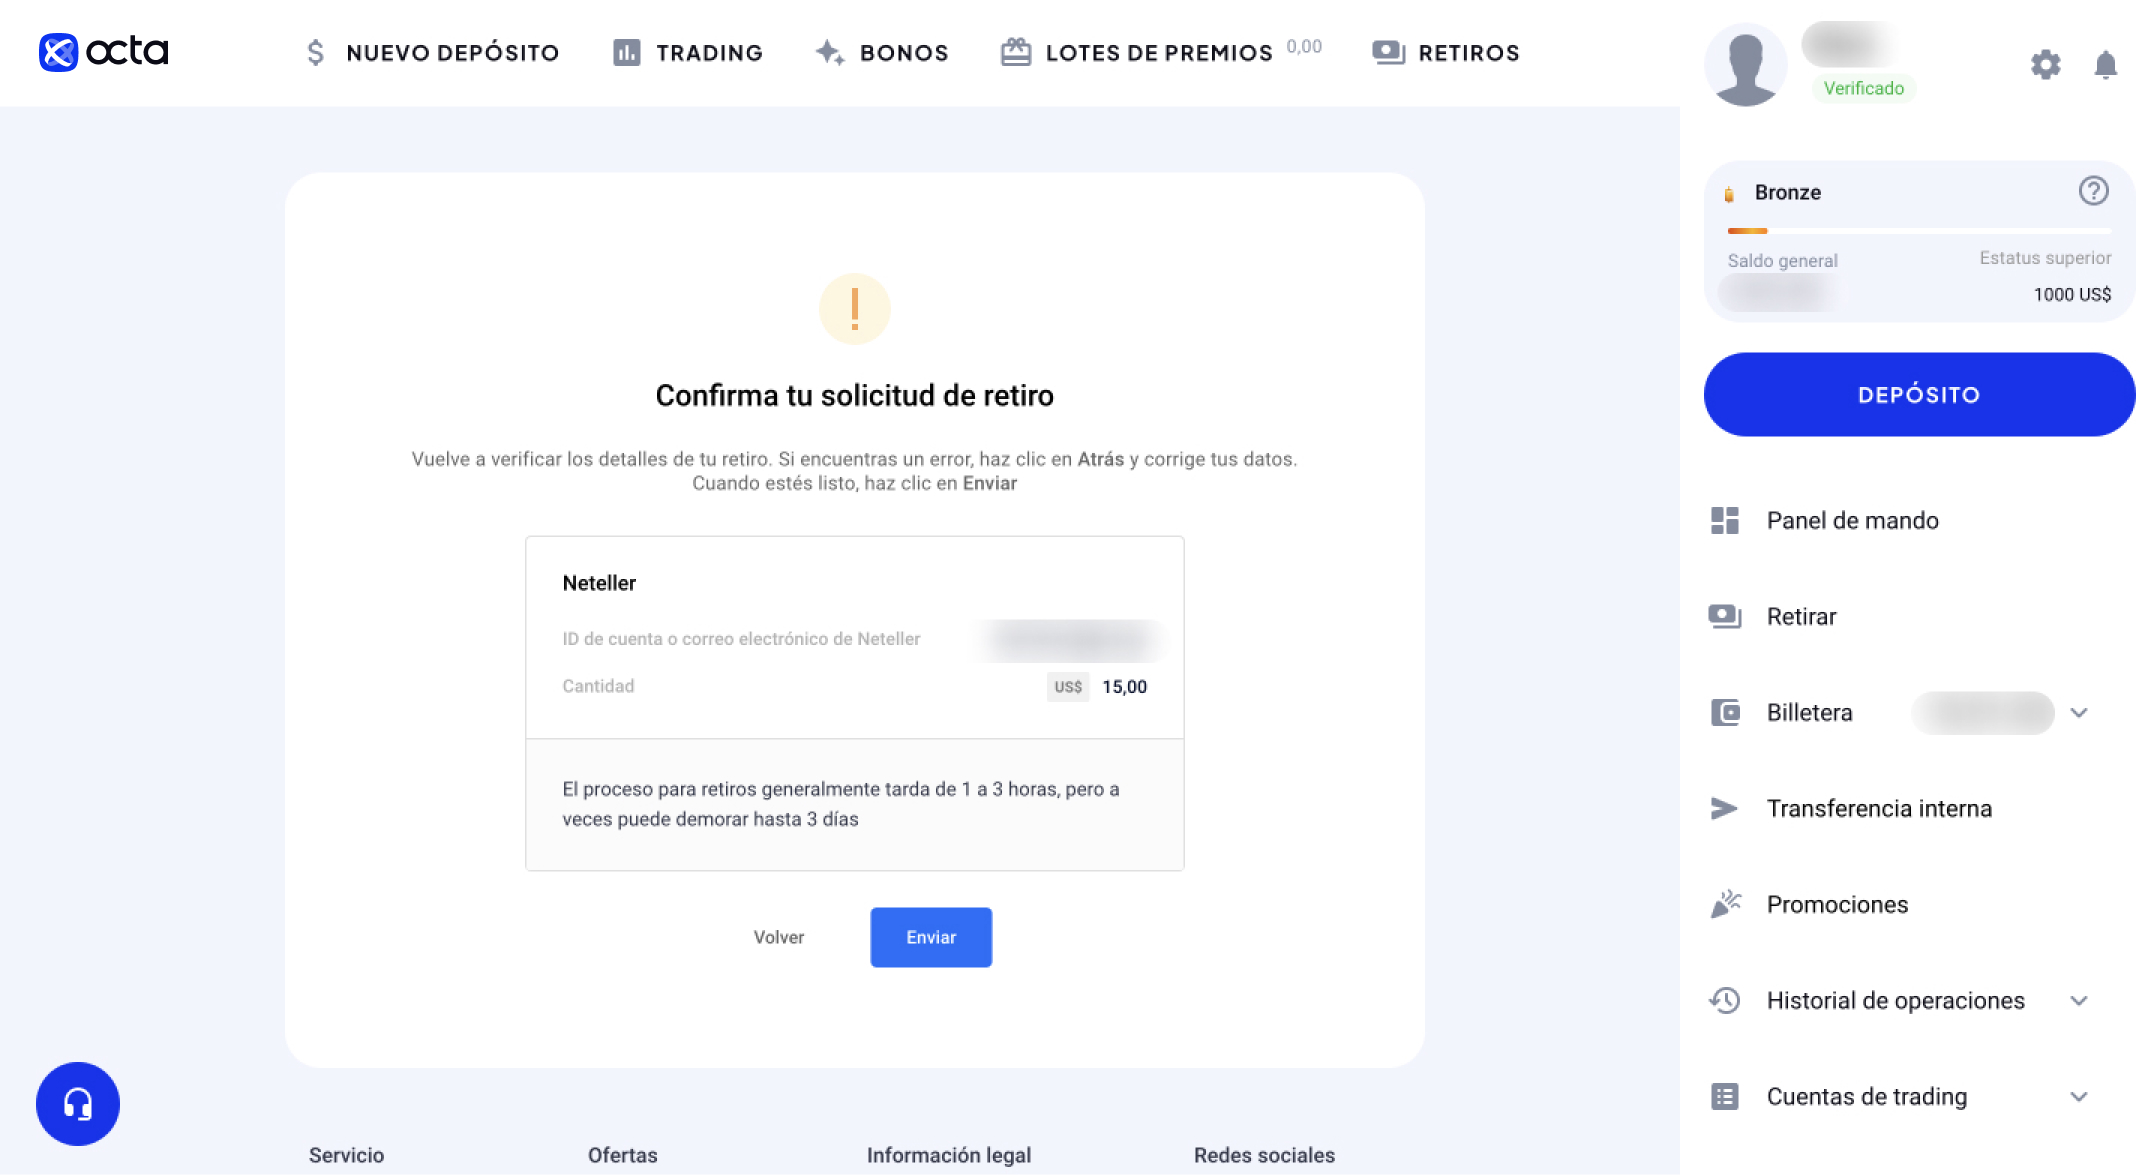
Task: Click the Volver link
Action: click(x=779, y=937)
